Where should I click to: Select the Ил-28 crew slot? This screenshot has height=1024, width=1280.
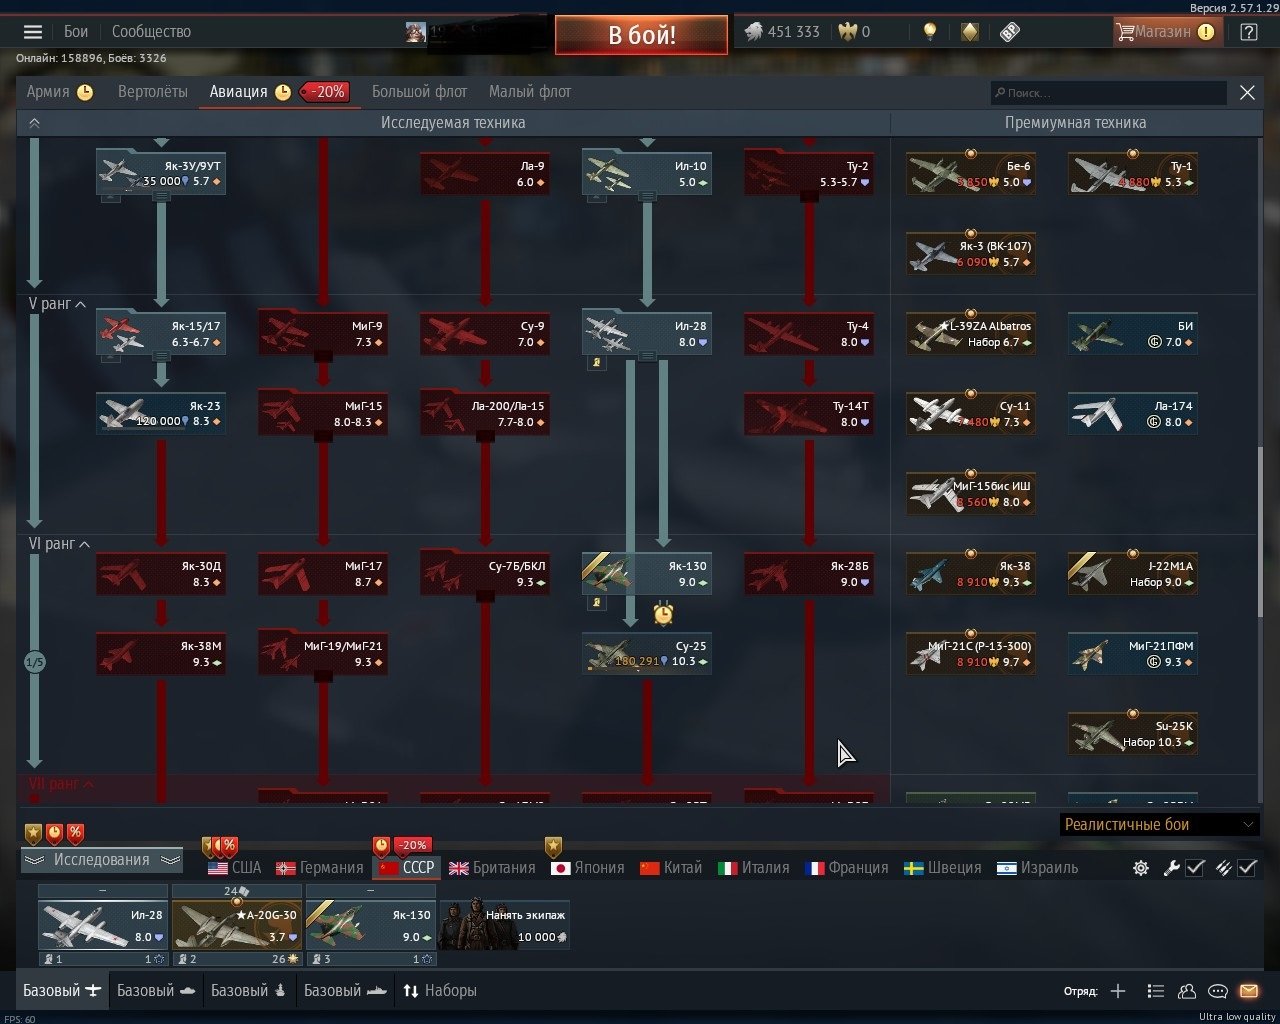point(102,924)
